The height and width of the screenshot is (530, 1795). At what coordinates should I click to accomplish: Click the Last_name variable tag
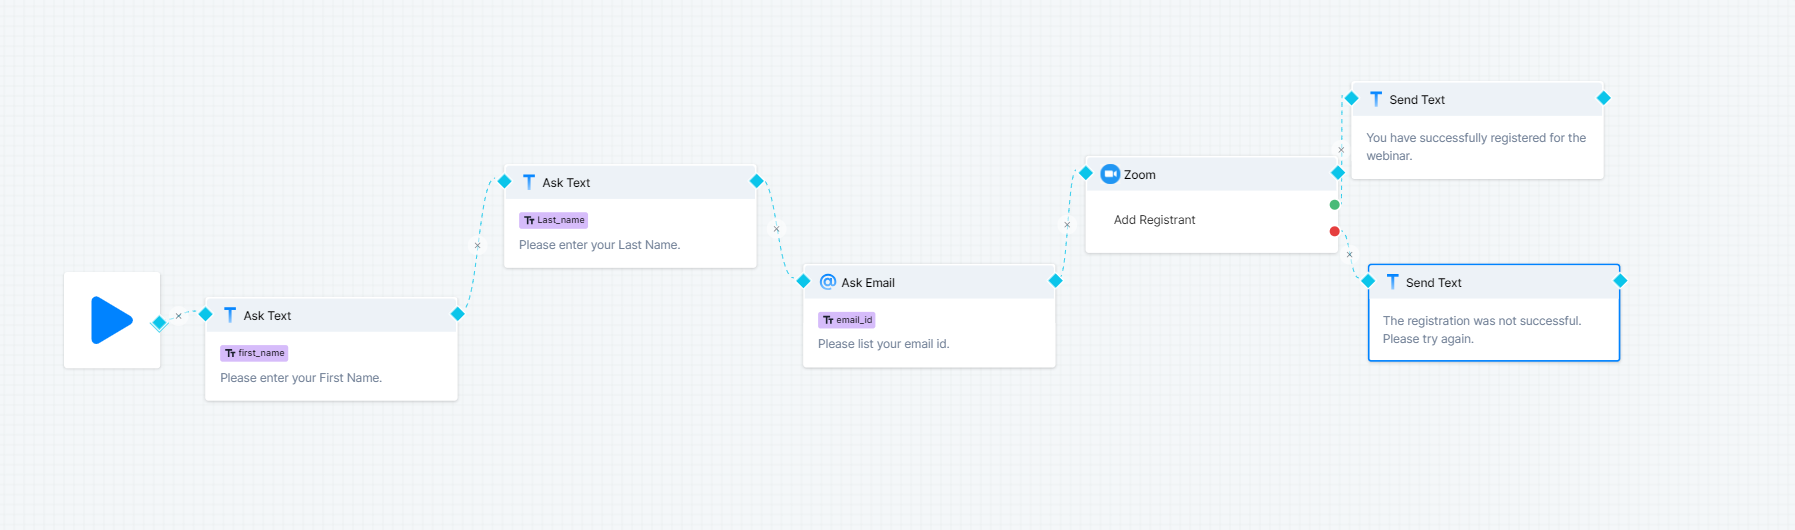pyautogui.click(x=554, y=220)
